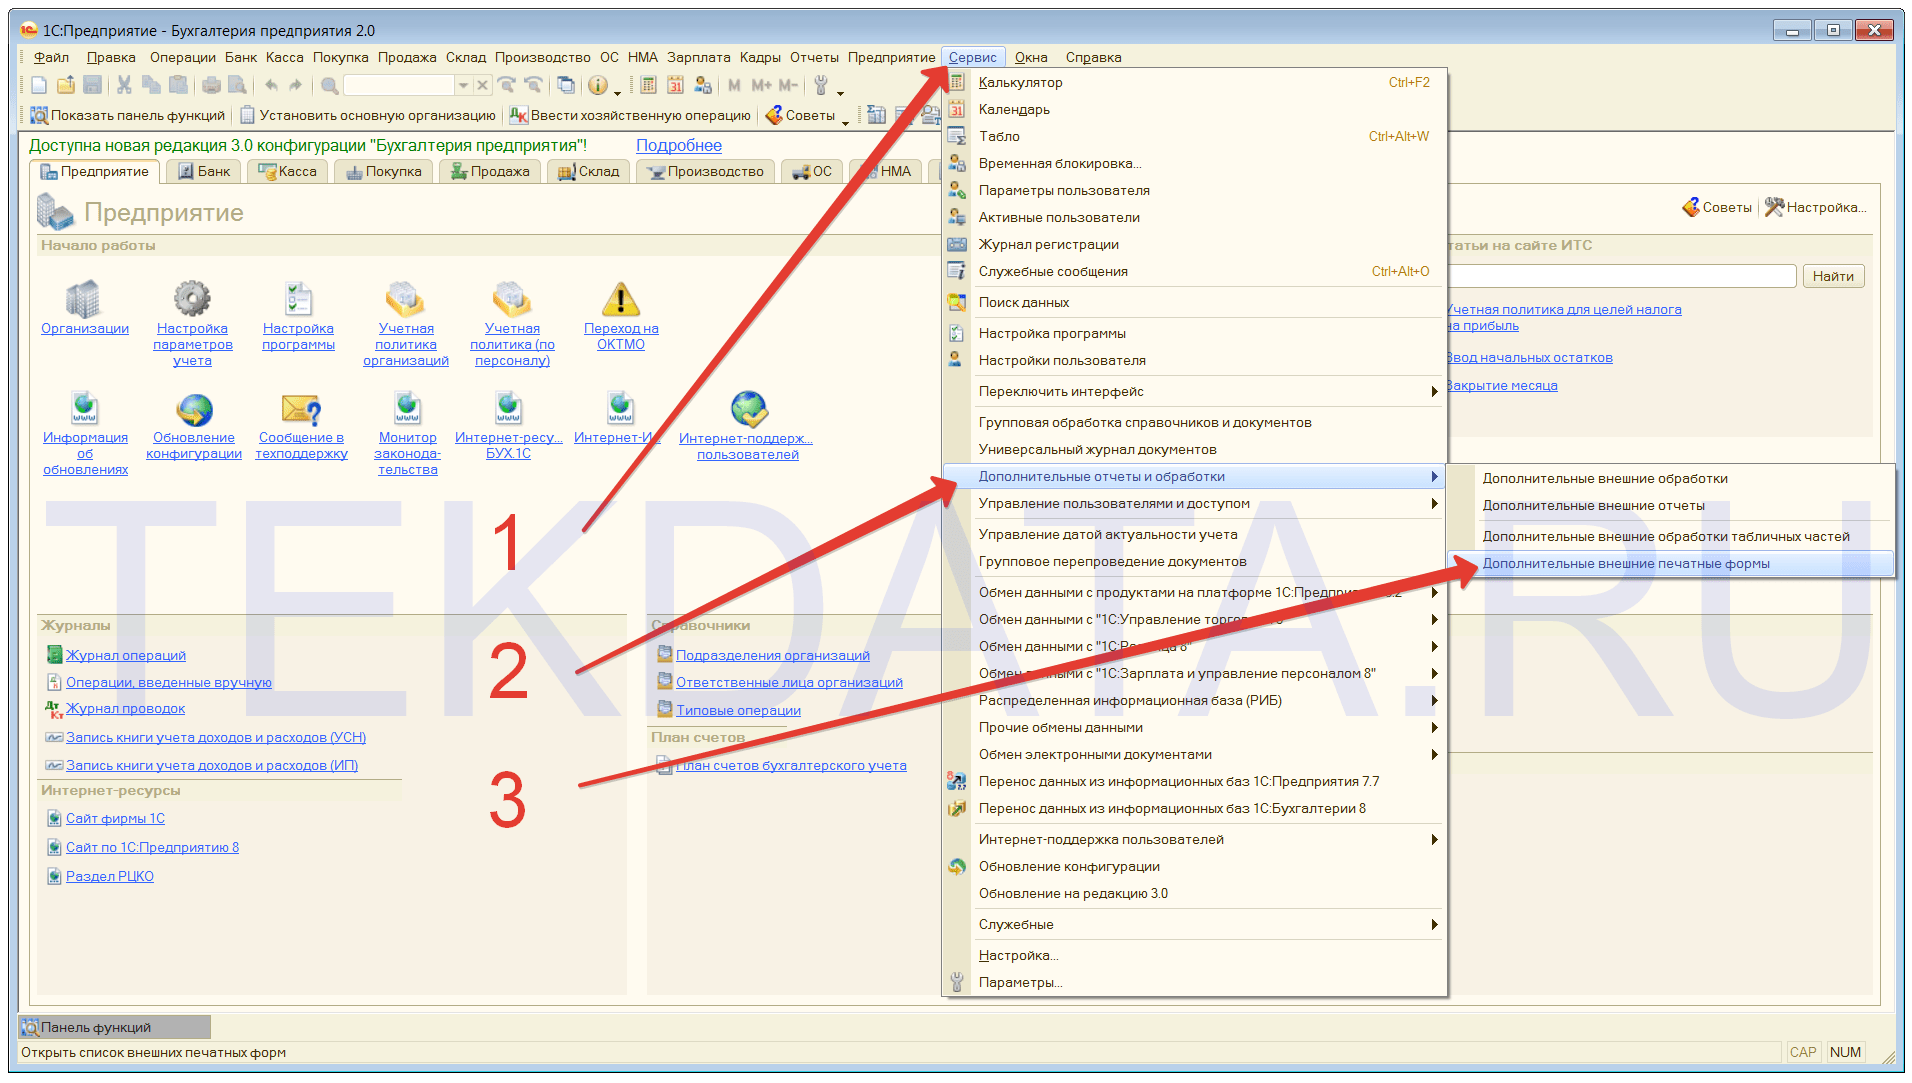Open Сообщение в техподдержку envelope icon
Viewport: 1912px width, 1083px height.
[x=301, y=408]
